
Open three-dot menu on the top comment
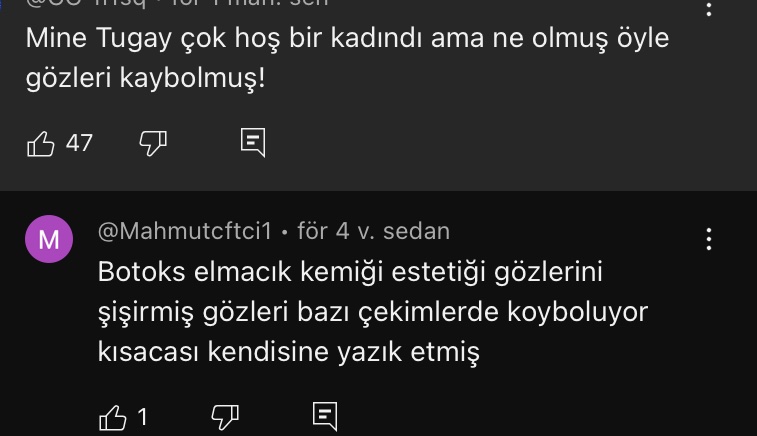(x=708, y=8)
